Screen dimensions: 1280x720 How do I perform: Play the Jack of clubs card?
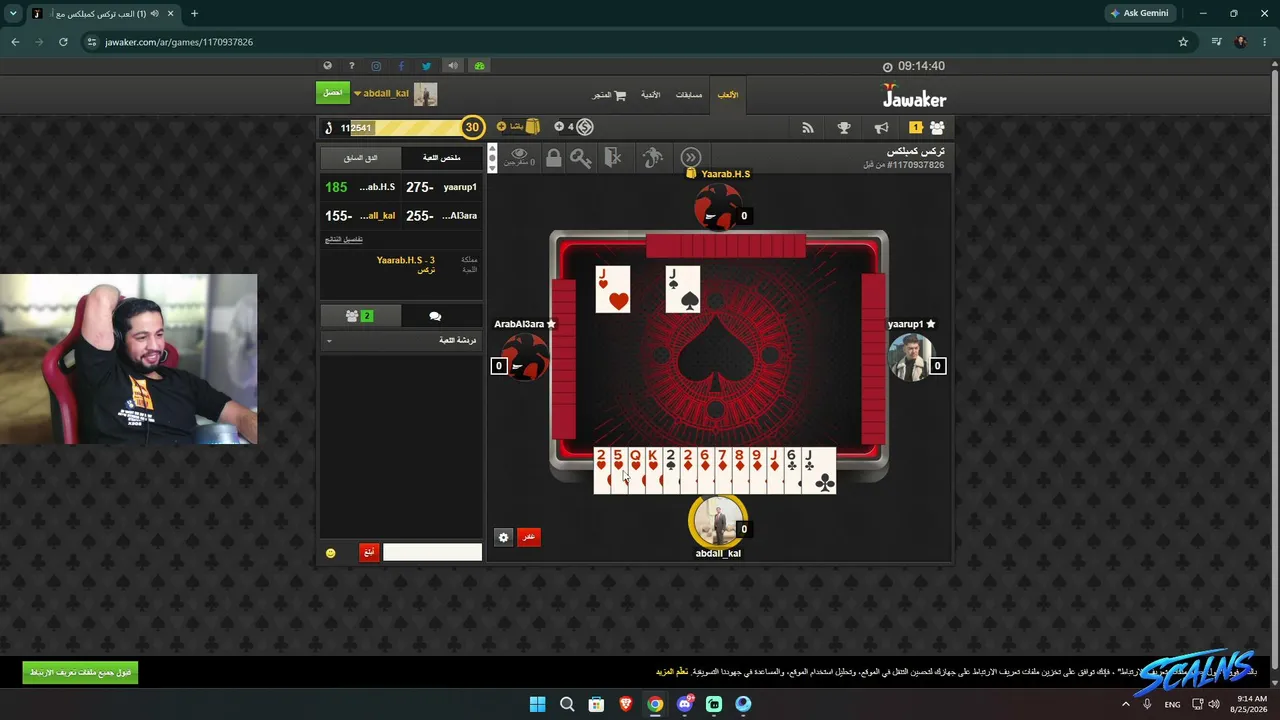coord(818,470)
